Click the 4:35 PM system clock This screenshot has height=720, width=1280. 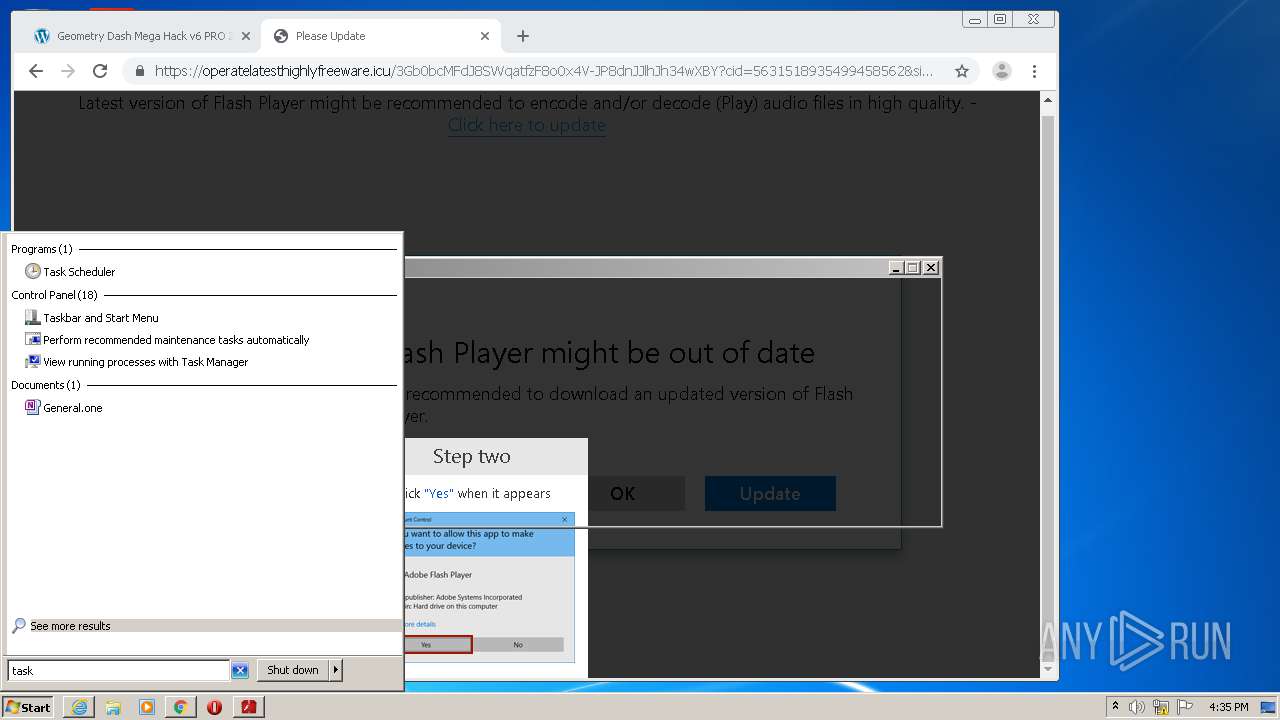point(1228,707)
